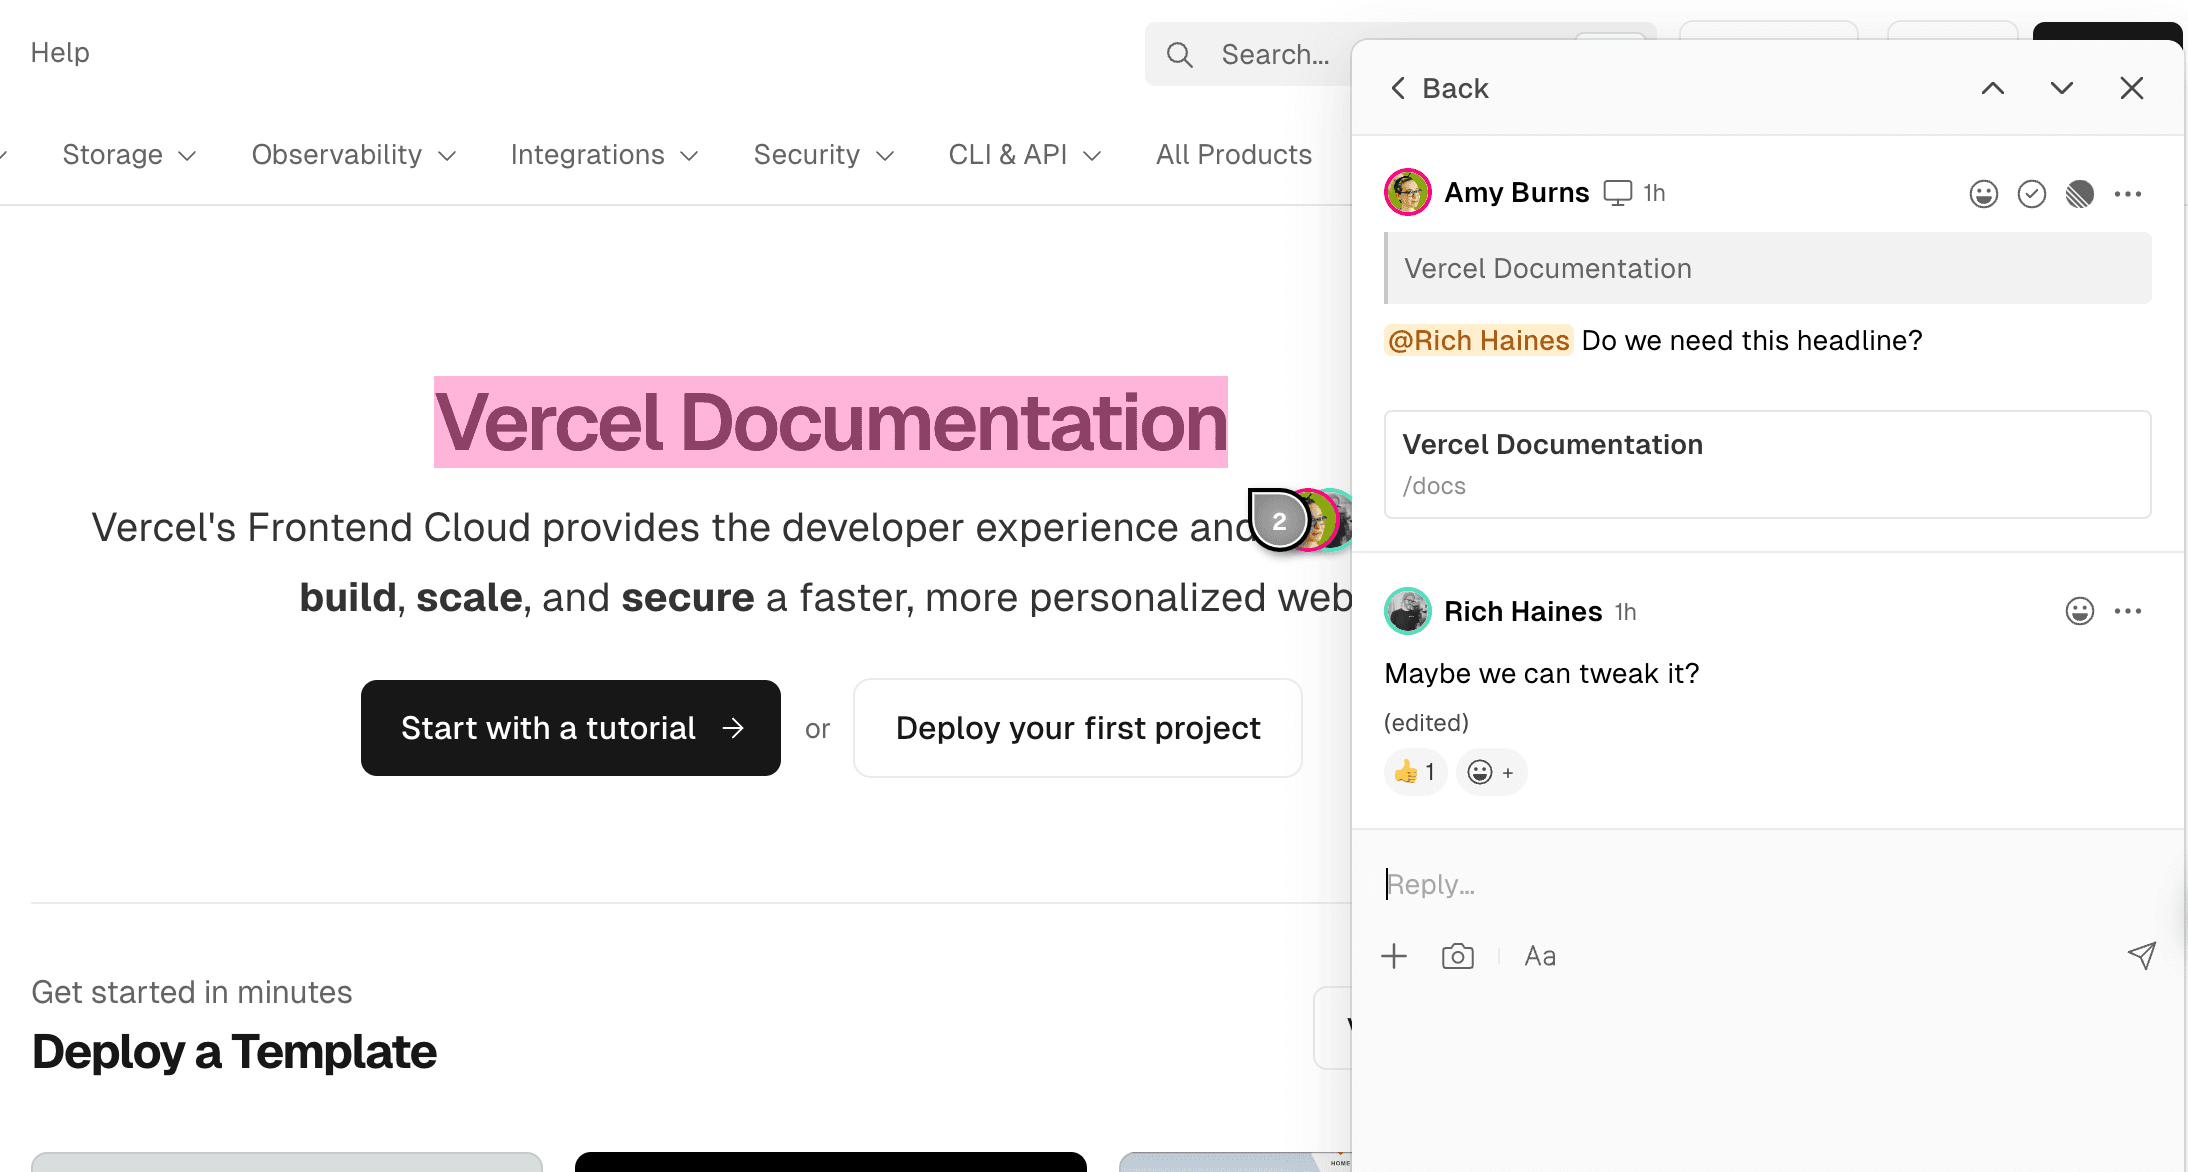Click the Reply input field
This screenshot has height=1172, width=2188.
click(1700, 884)
